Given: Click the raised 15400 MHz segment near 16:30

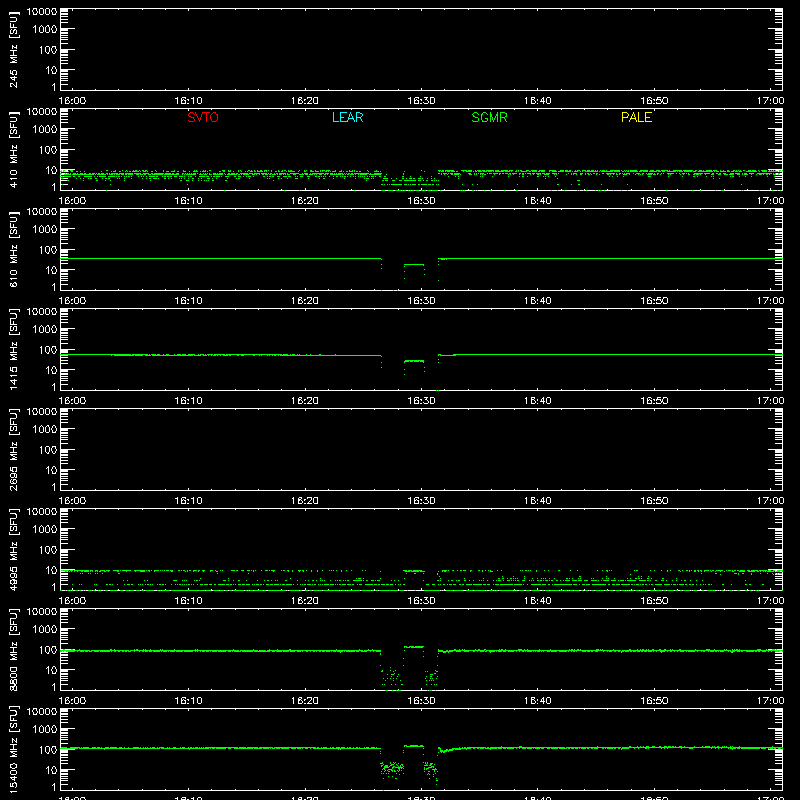Looking at the screenshot, I should 414,746.
